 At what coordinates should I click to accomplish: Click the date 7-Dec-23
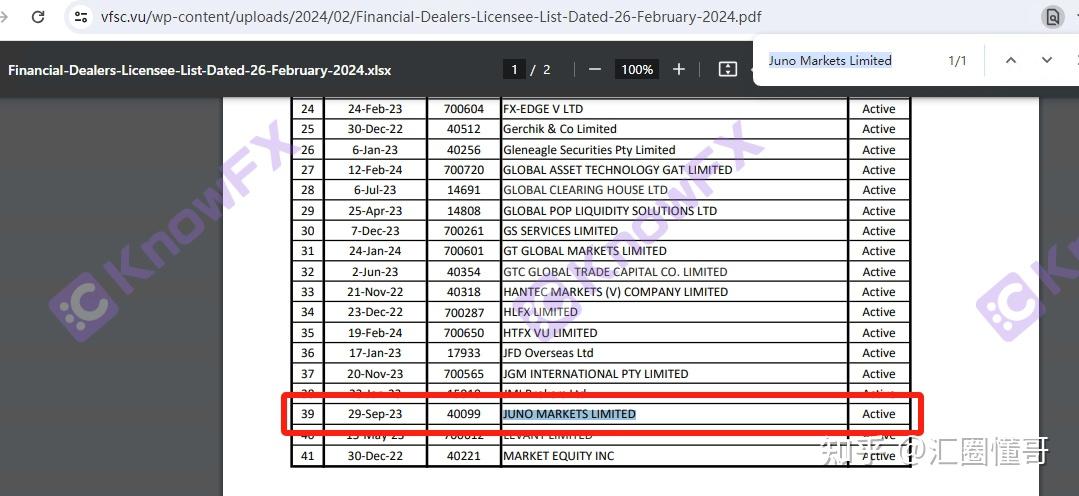pyautogui.click(x=375, y=231)
